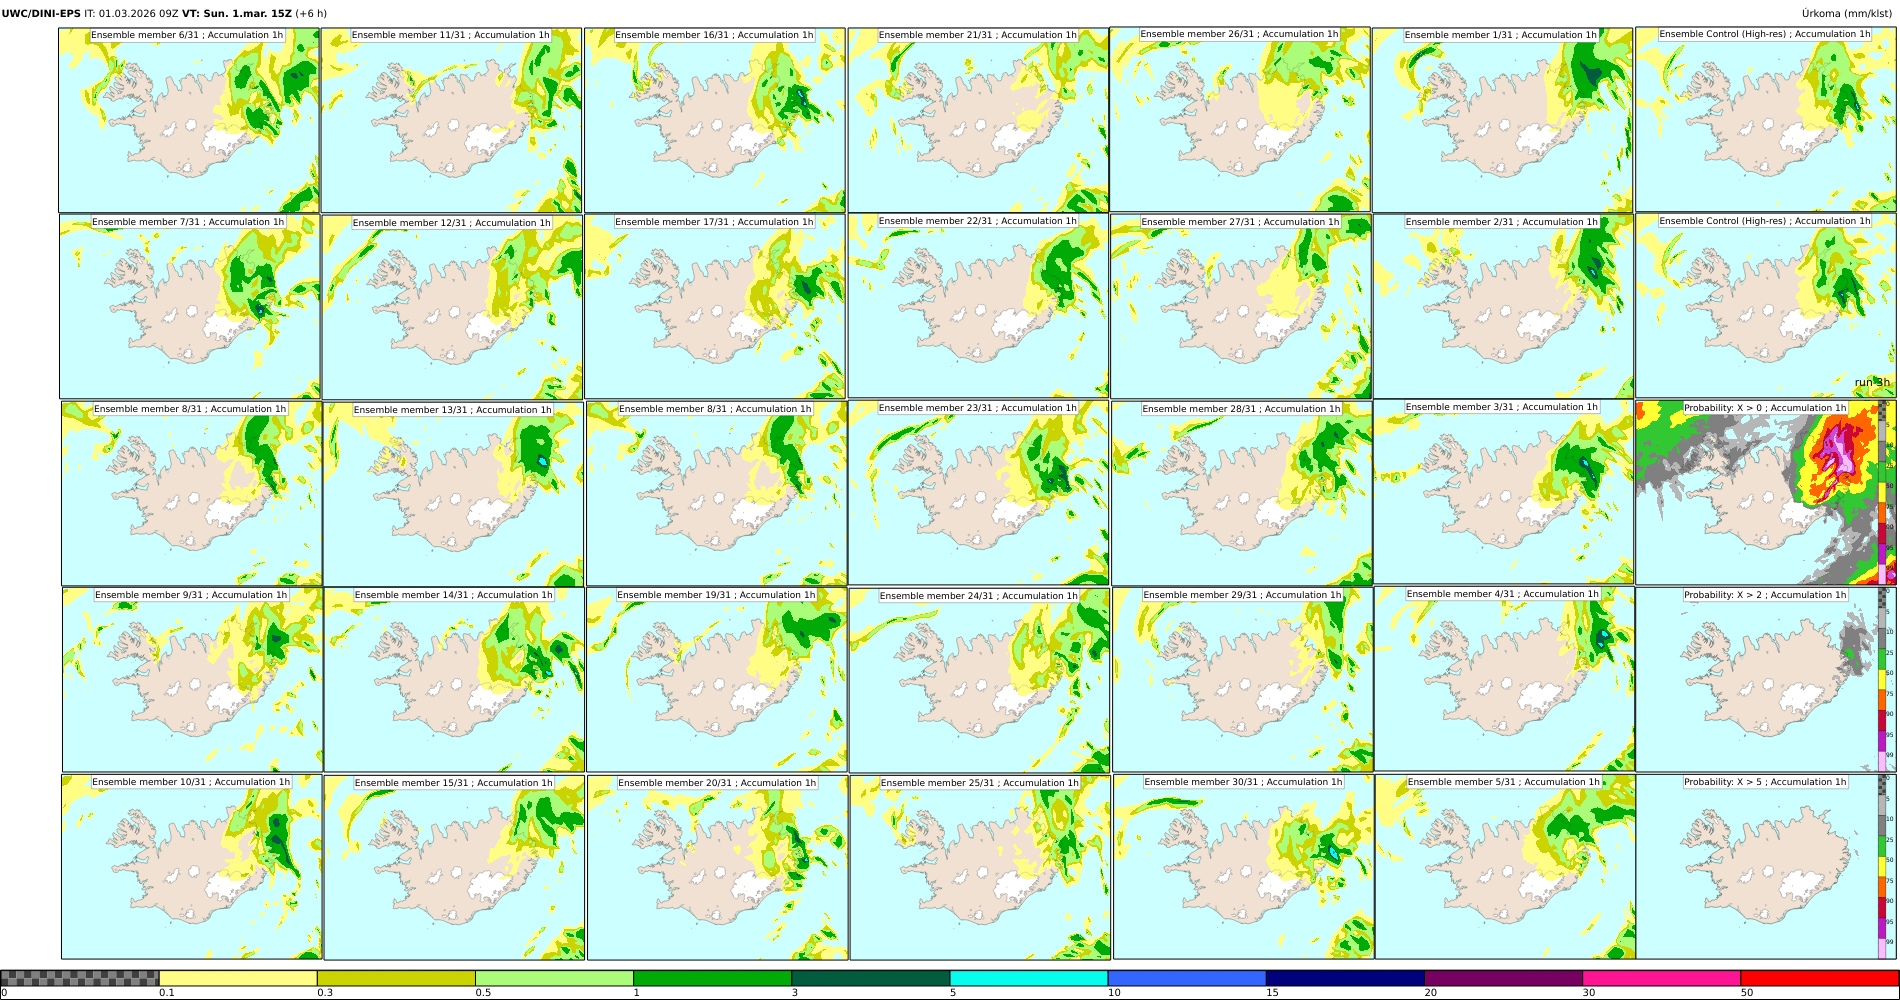Select the Ensemble member 2/31 map panel
Screen dimensions: 1900x1000
pyautogui.click(x=1504, y=306)
